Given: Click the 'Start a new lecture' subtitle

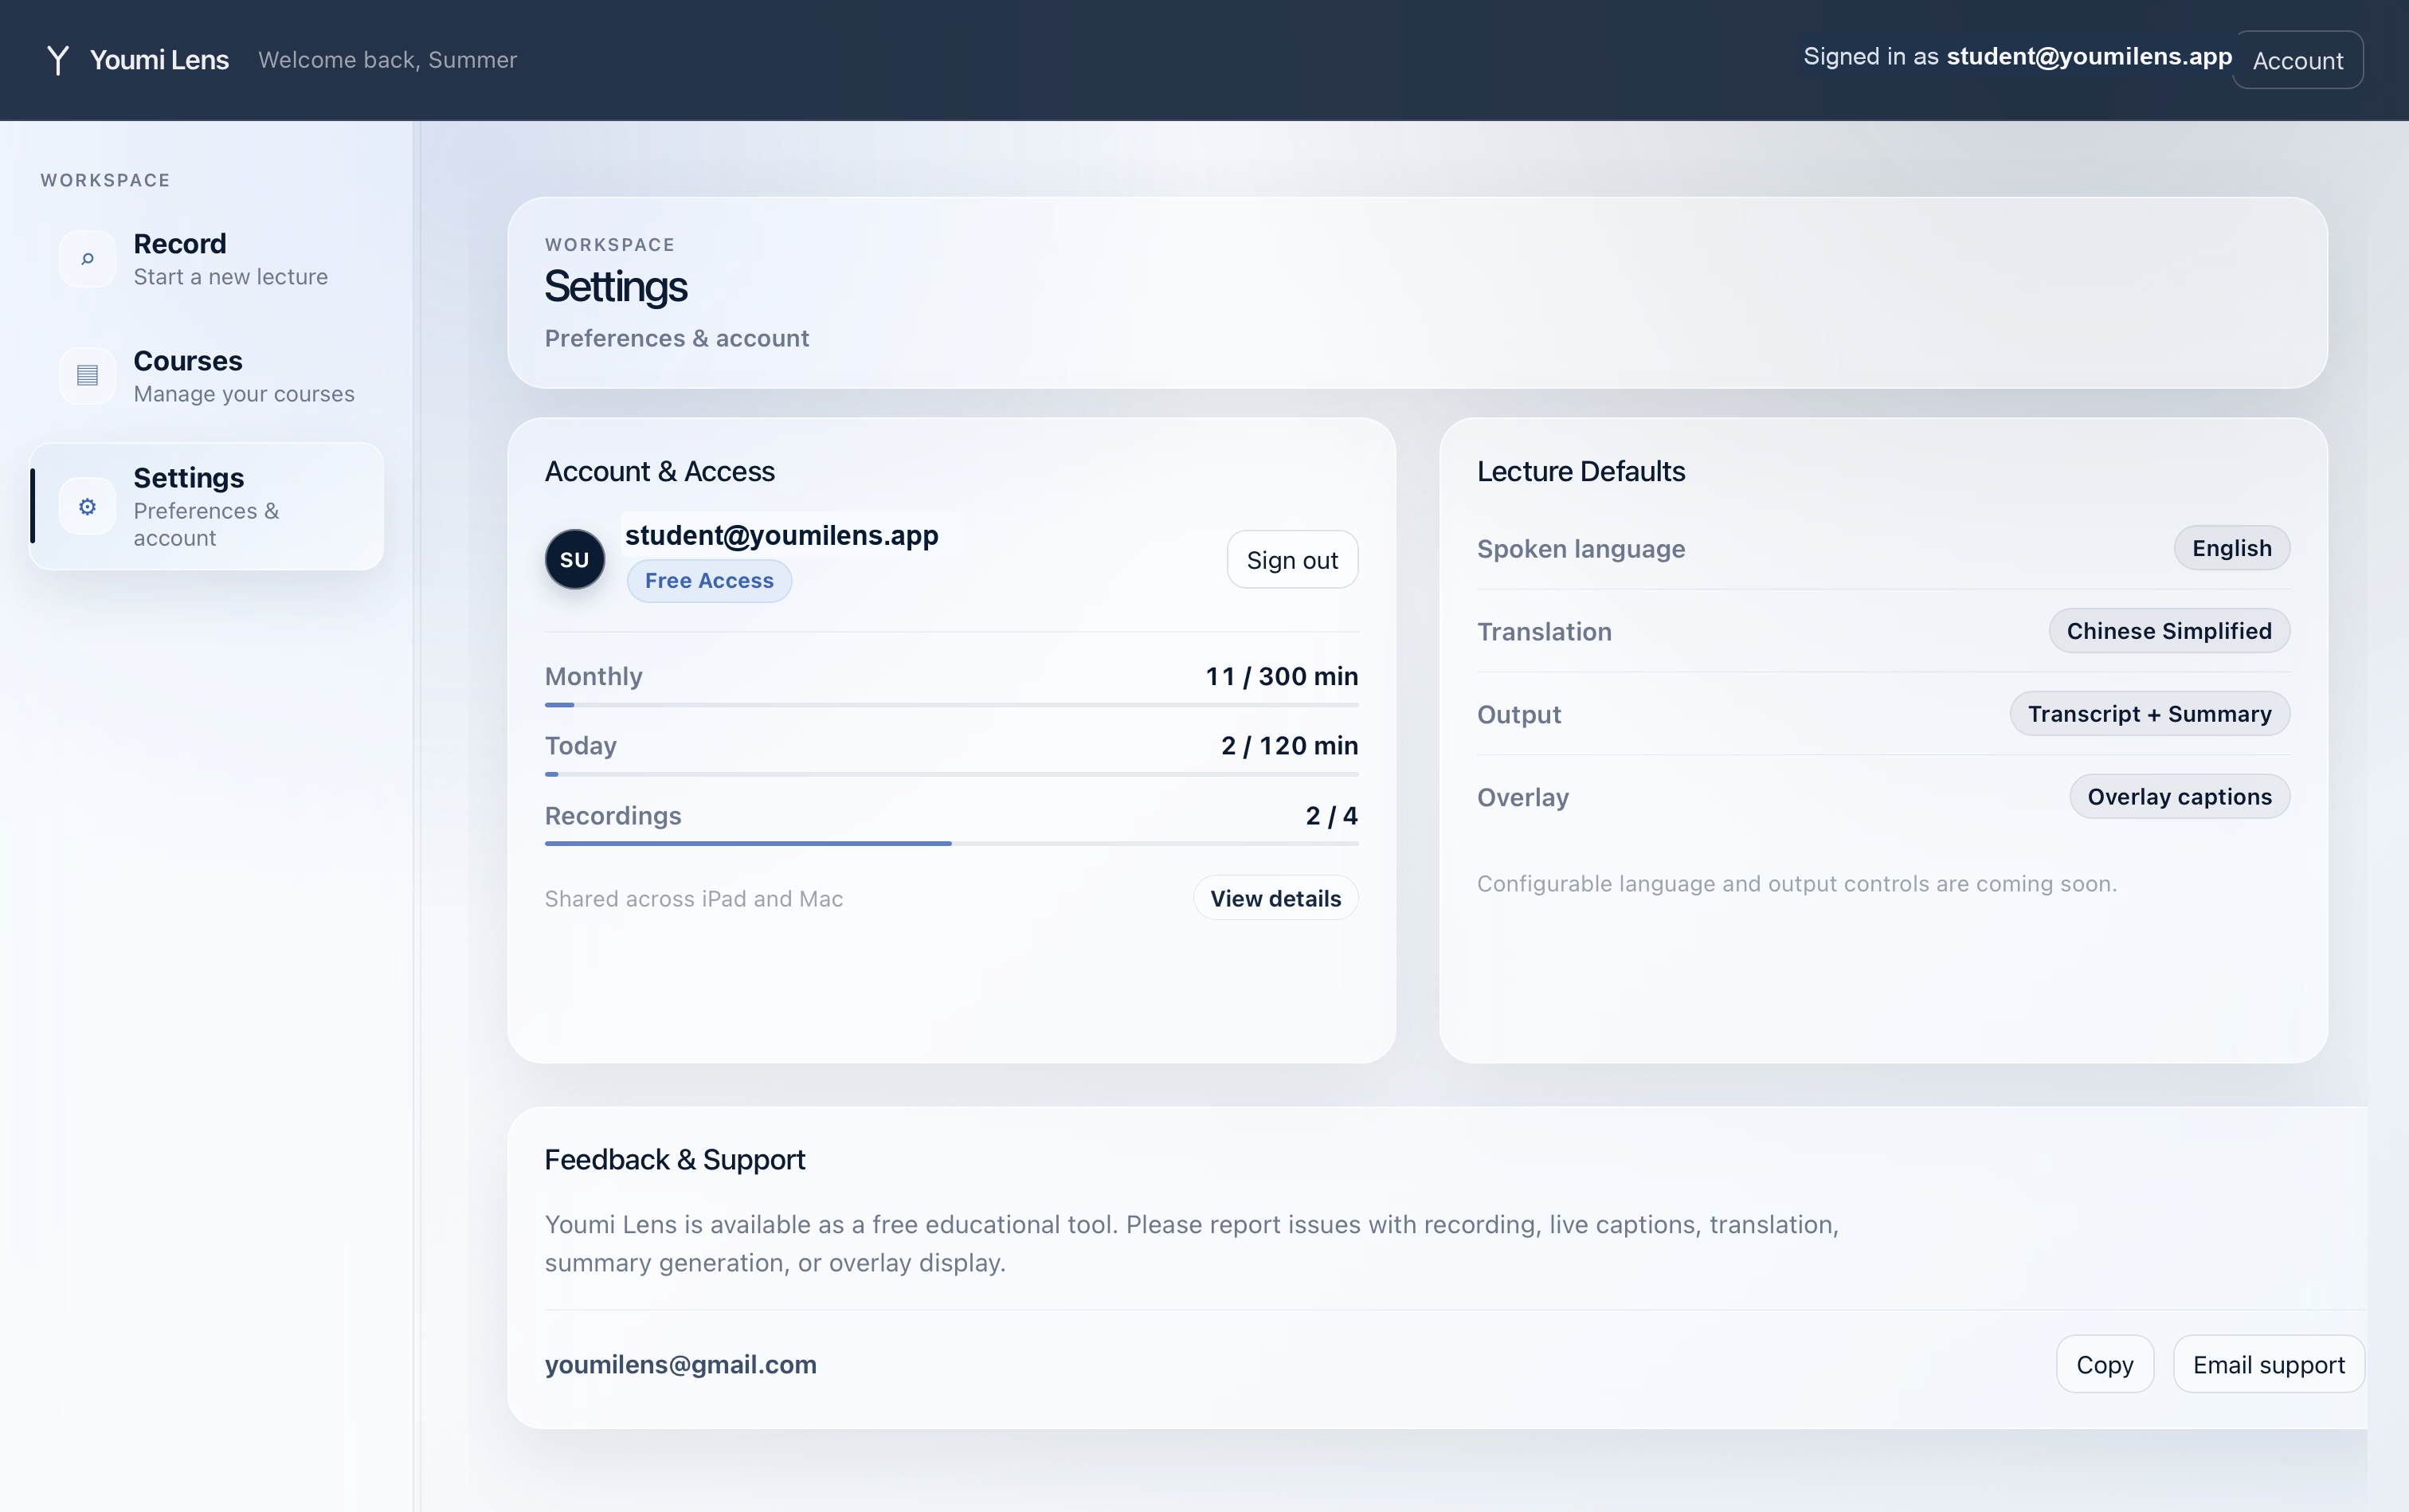Looking at the screenshot, I should coord(230,277).
